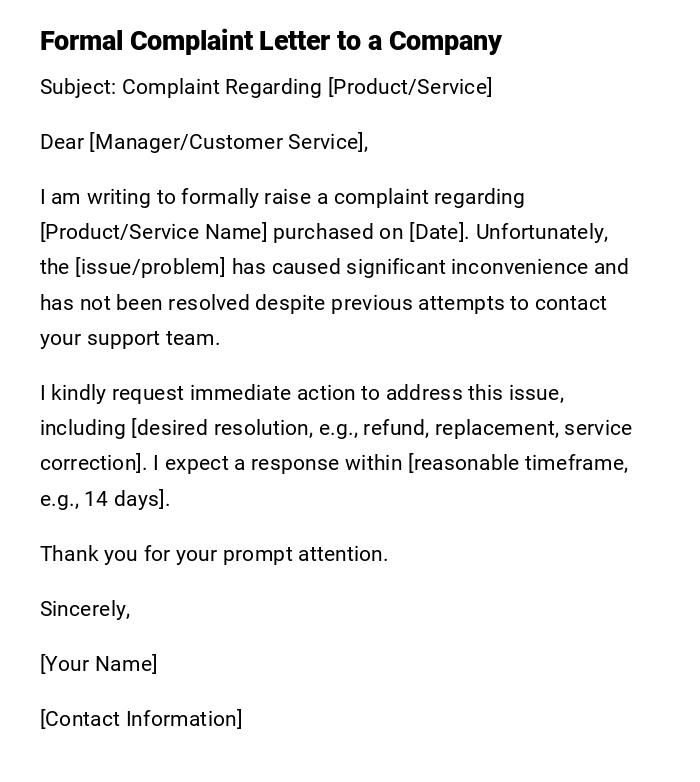Select the [issue/problem] placeholder

coord(151,267)
